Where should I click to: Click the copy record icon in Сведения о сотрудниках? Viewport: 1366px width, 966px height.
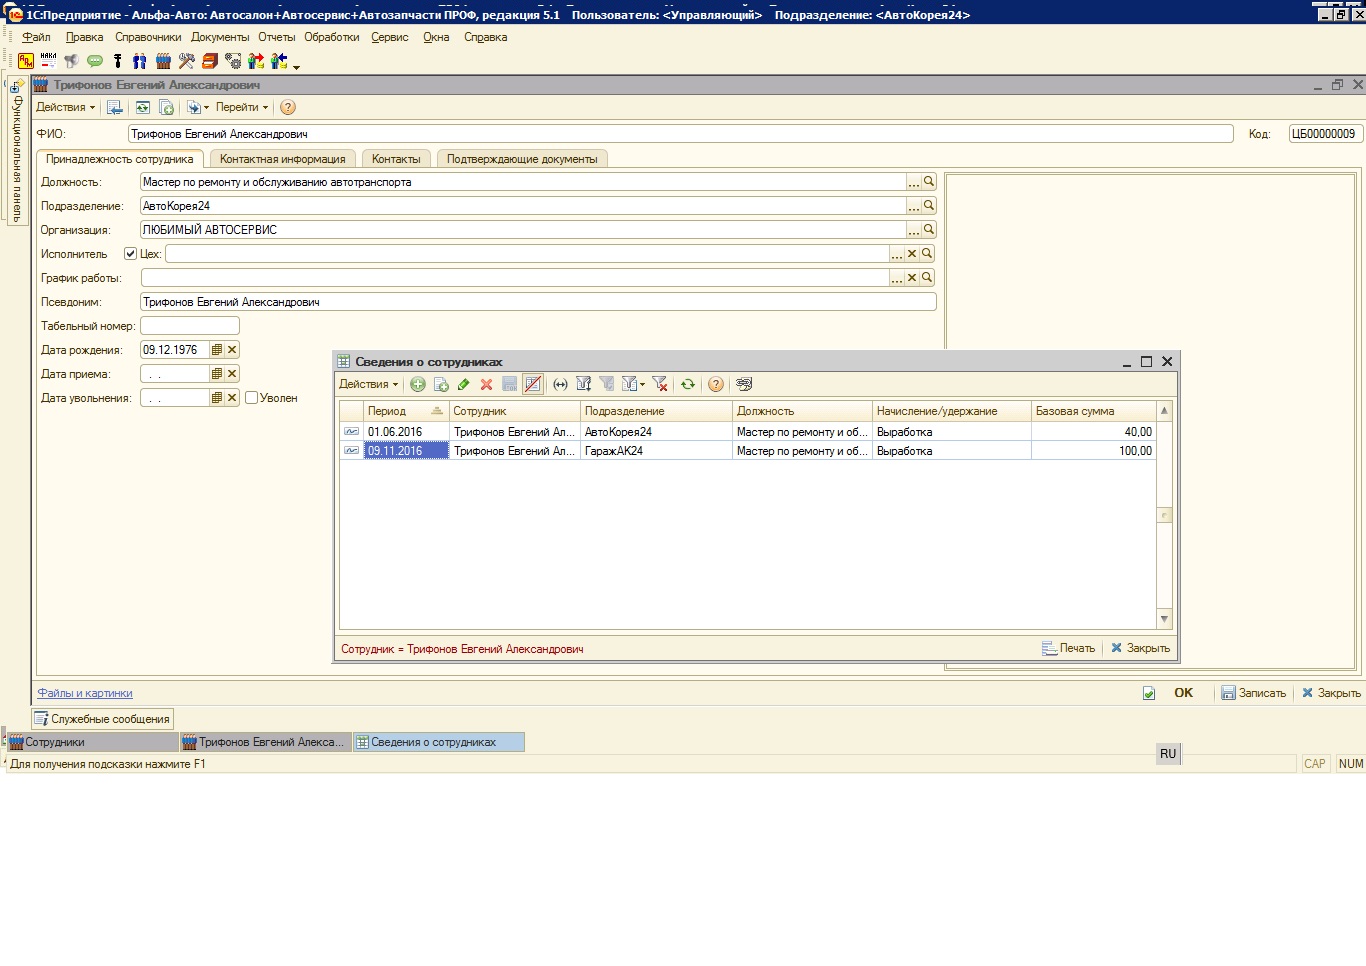coord(441,384)
